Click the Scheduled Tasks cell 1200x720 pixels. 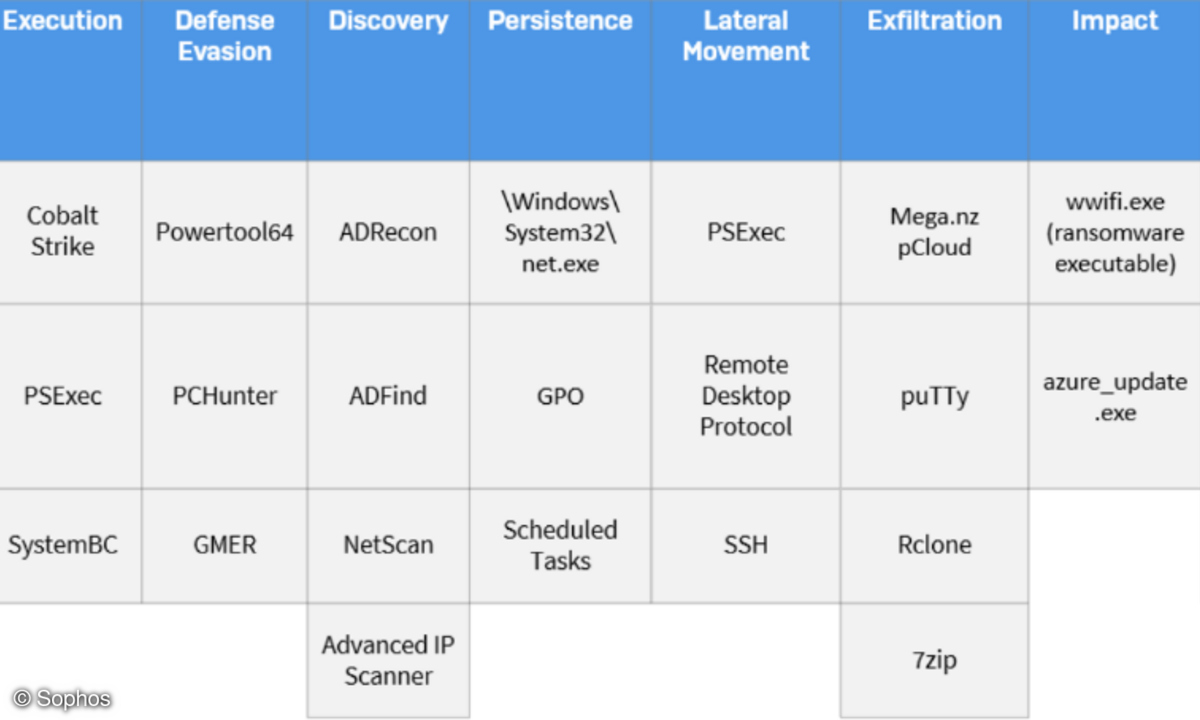[x=560, y=545]
